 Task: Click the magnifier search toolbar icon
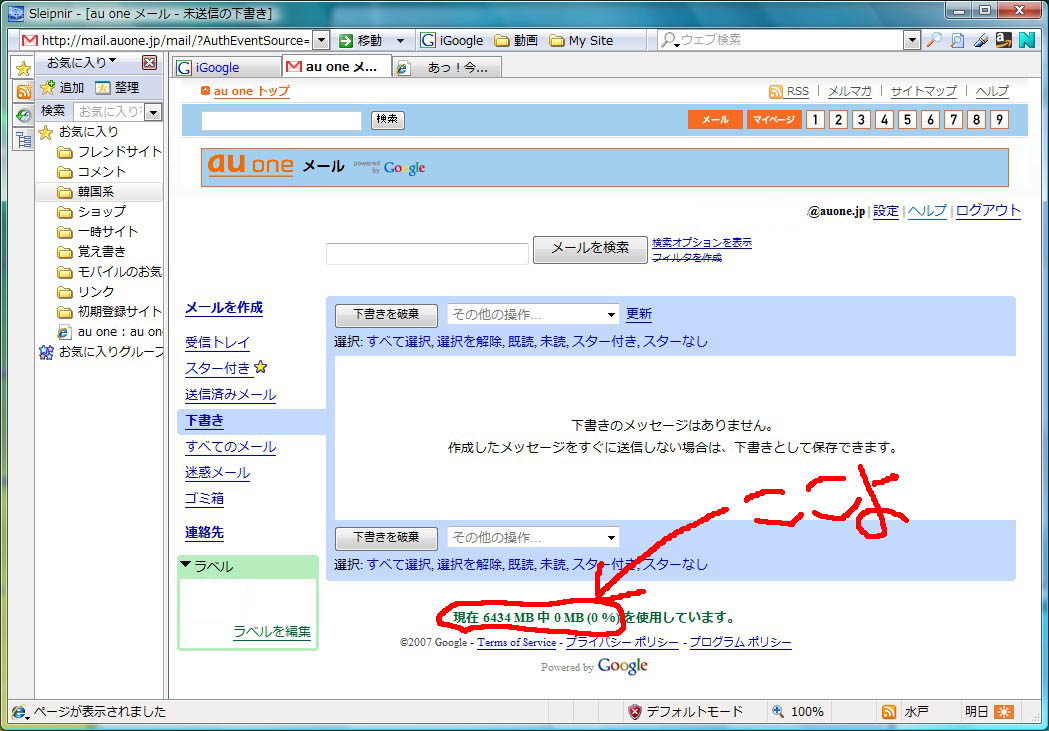coord(934,40)
